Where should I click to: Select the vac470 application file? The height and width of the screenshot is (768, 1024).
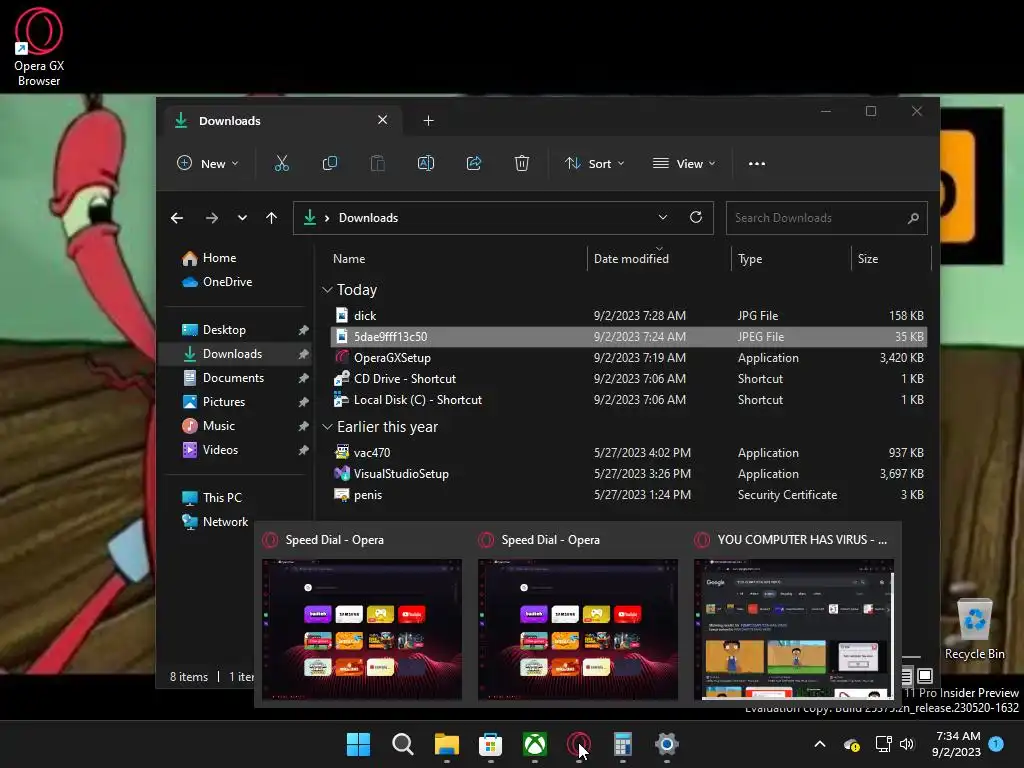click(x=628, y=453)
